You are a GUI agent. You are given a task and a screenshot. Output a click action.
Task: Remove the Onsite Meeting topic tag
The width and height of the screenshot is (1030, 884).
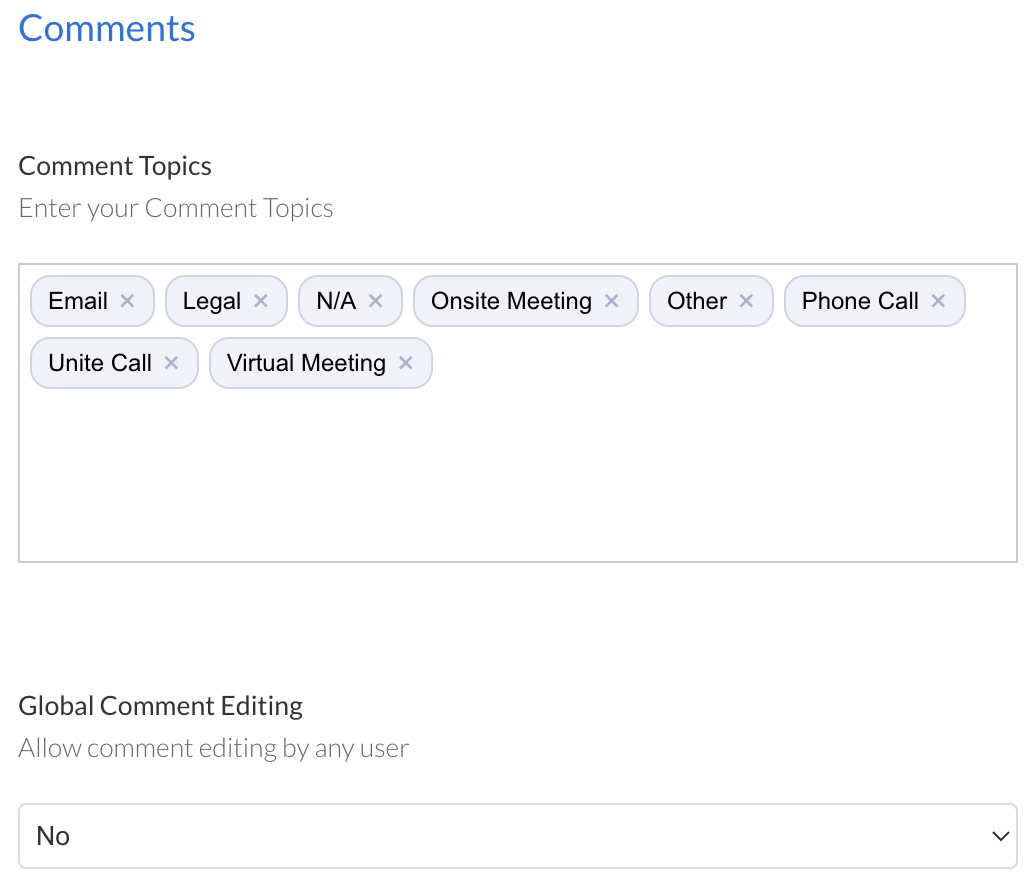[612, 300]
